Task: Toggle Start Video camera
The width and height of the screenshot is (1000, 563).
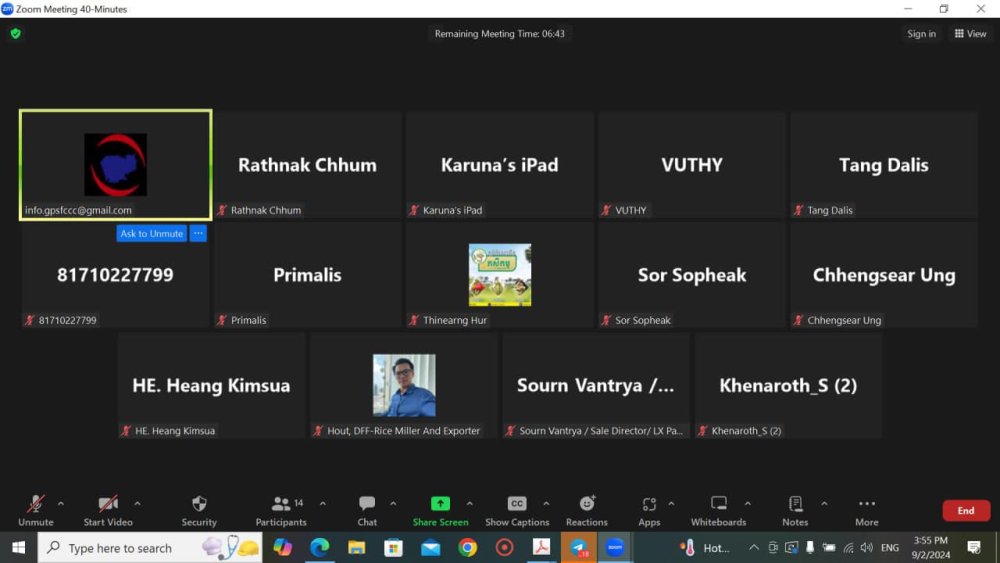Action: pyautogui.click(x=107, y=504)
